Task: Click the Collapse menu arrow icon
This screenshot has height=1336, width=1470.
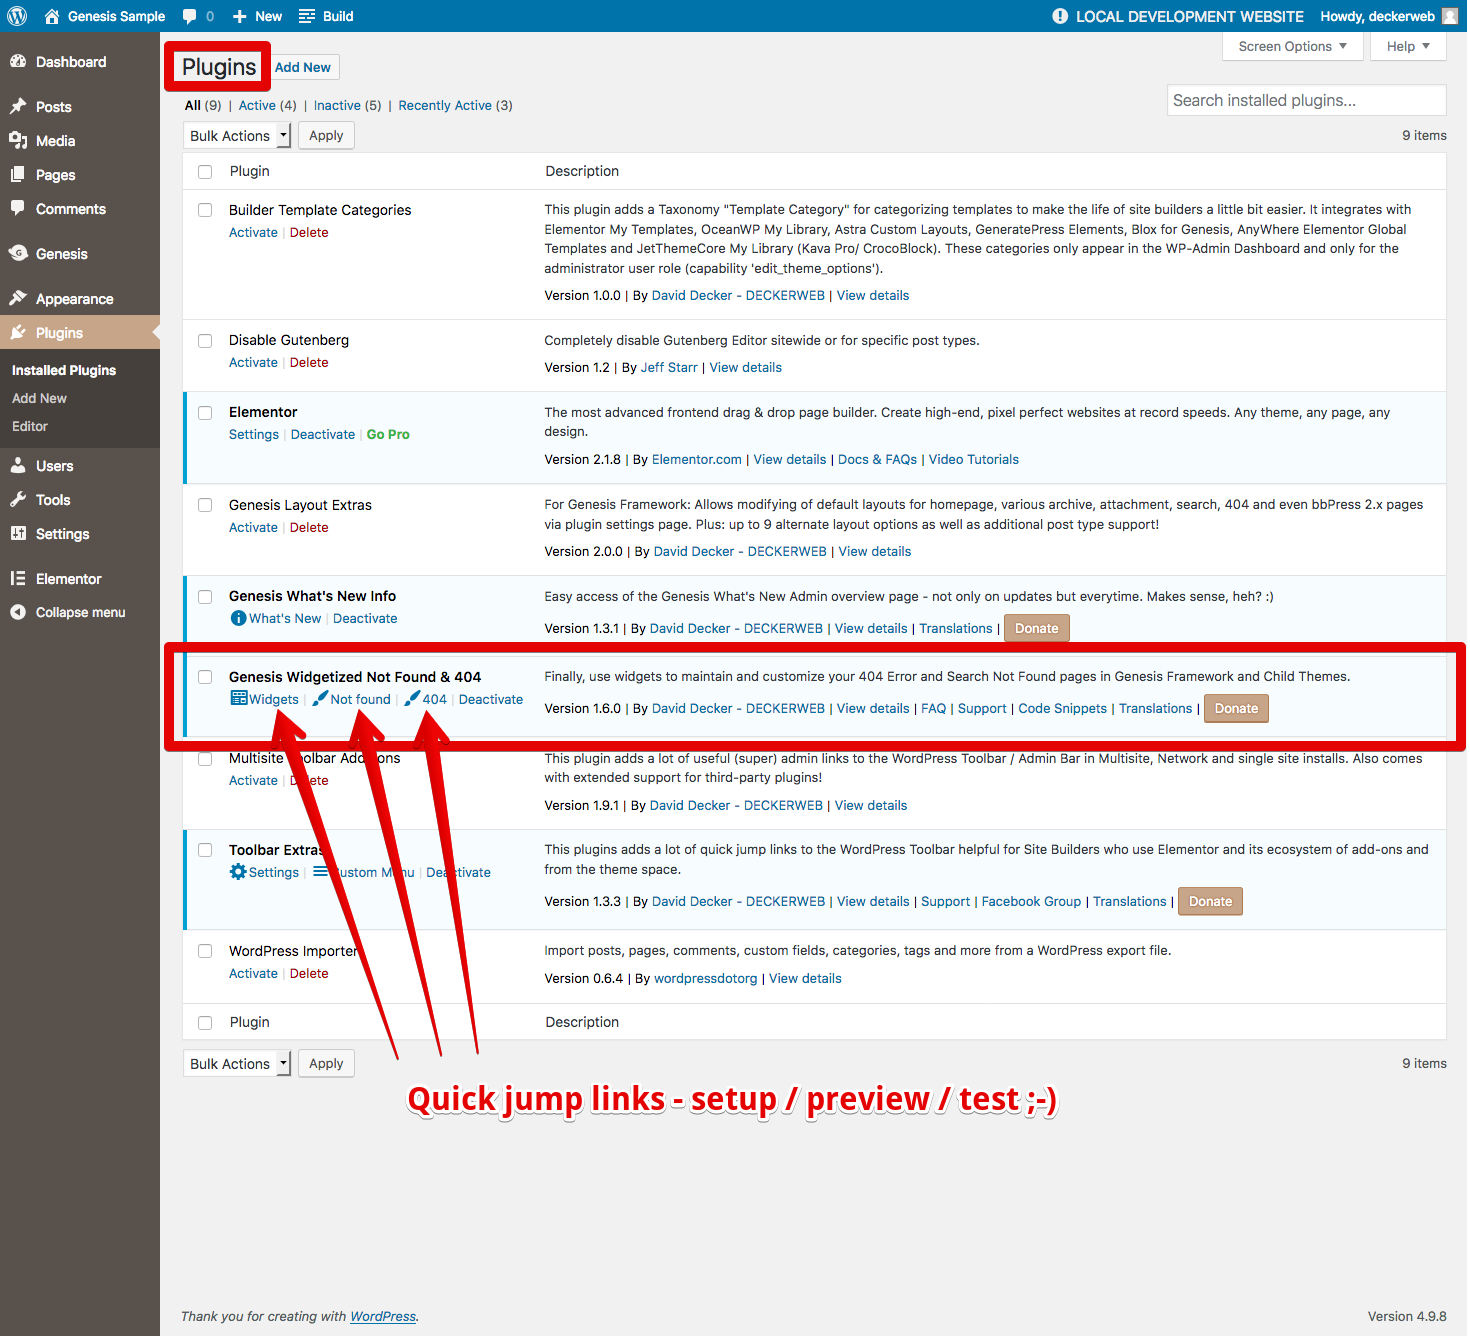Action: coord(18,612)
